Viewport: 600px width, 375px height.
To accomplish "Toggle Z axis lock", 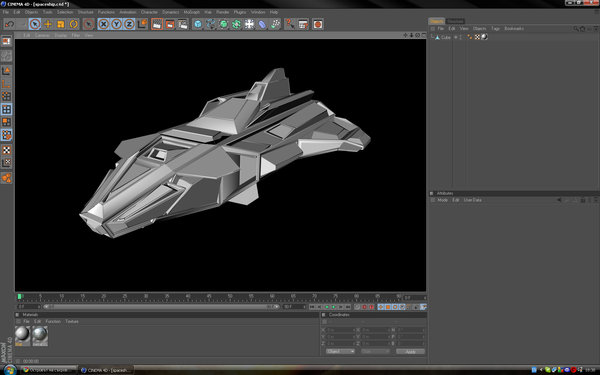I will coord(129,24).
